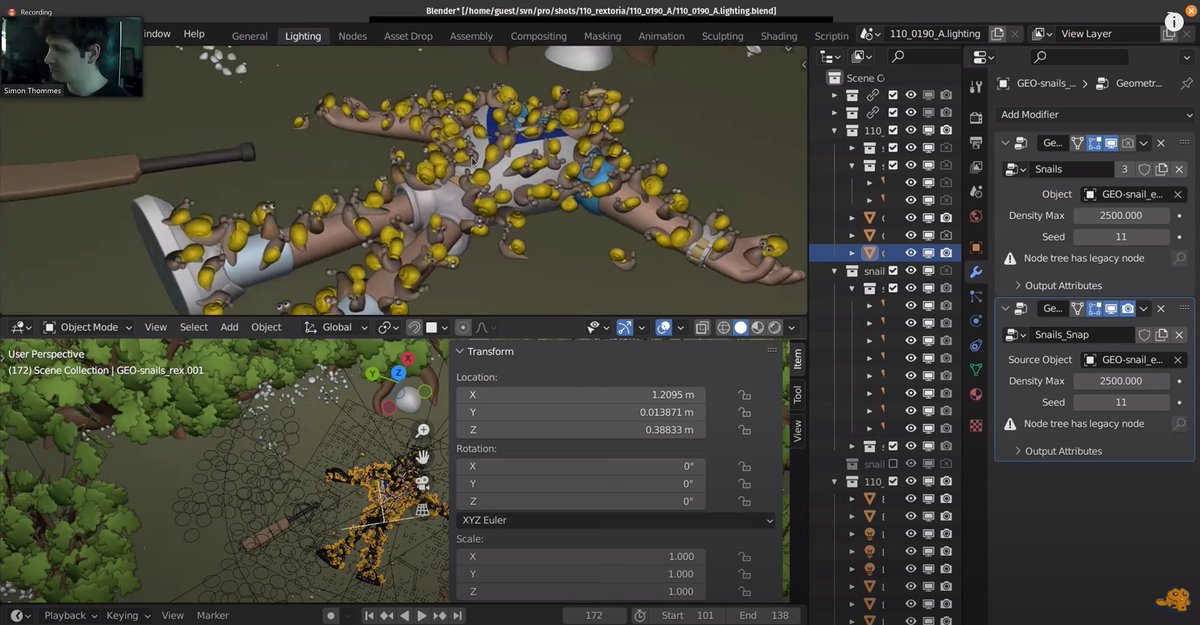Screen dimensions: 1200x625
Task: Remove the Snails_Snap modifier
Action: coord(1161,309)
